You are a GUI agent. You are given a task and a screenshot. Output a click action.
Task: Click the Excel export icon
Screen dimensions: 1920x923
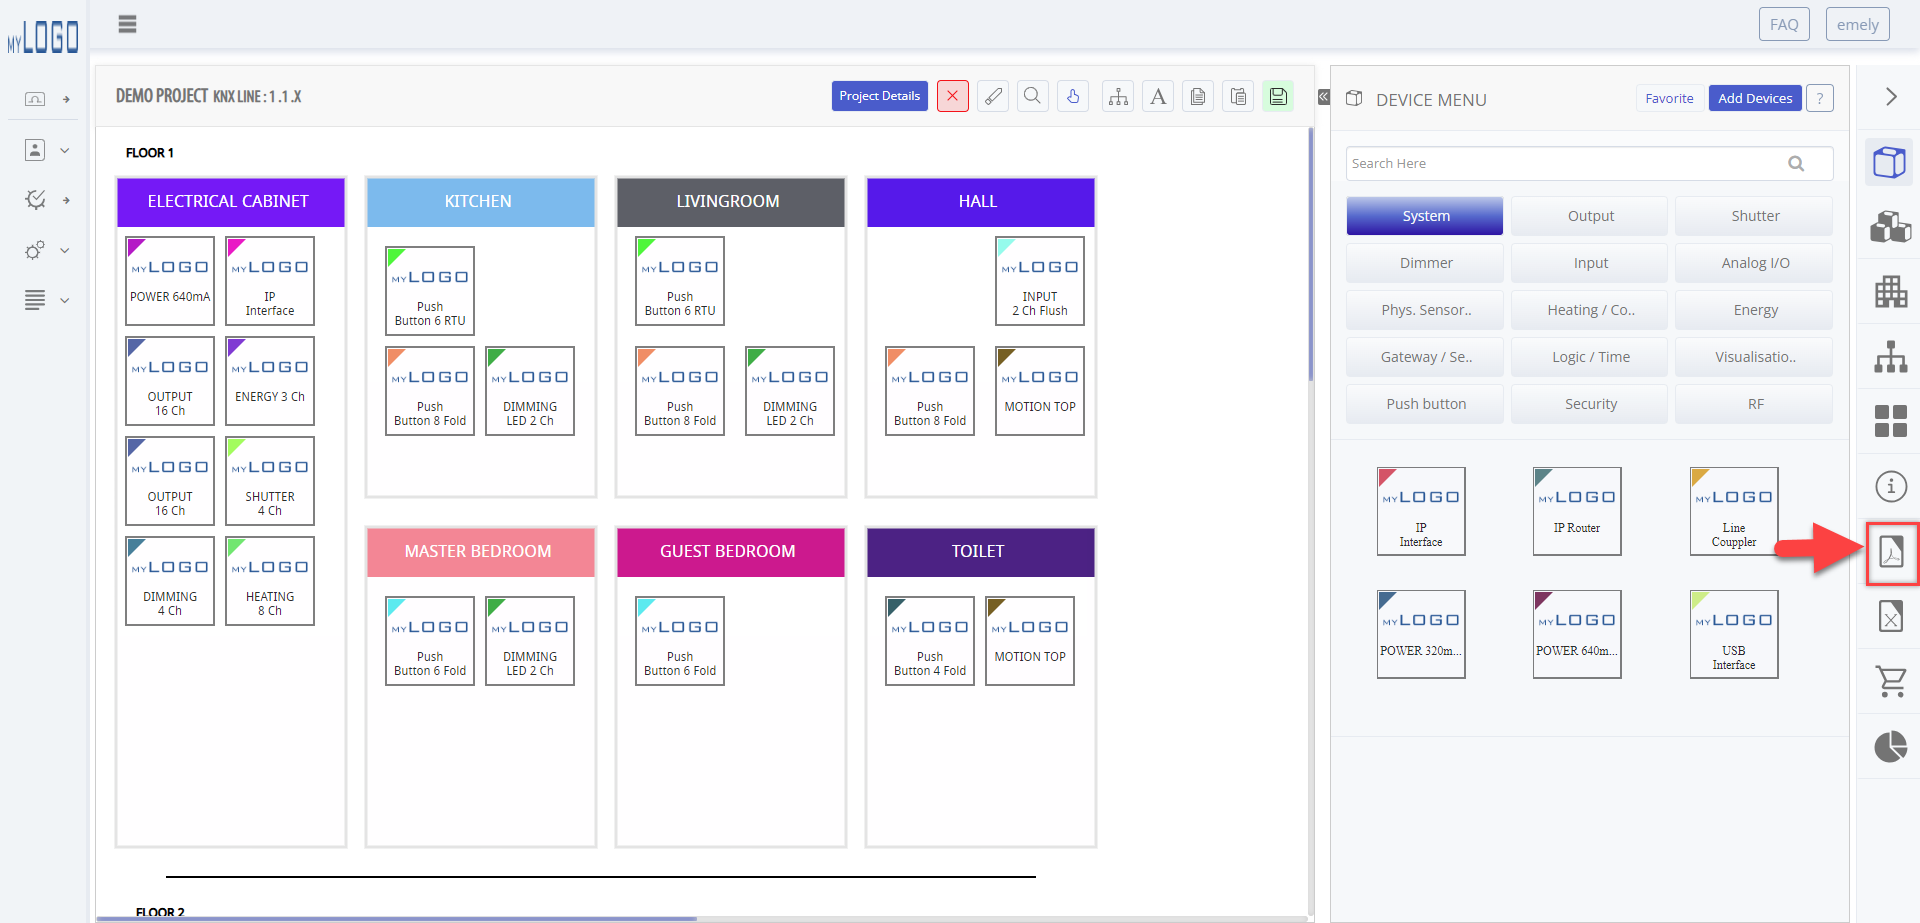point(1891,617)
